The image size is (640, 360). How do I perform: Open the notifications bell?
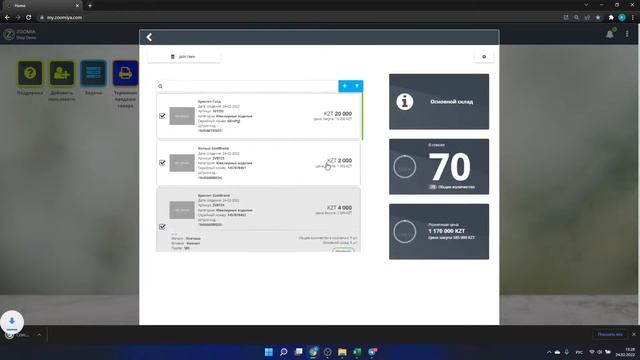(609, 34)
